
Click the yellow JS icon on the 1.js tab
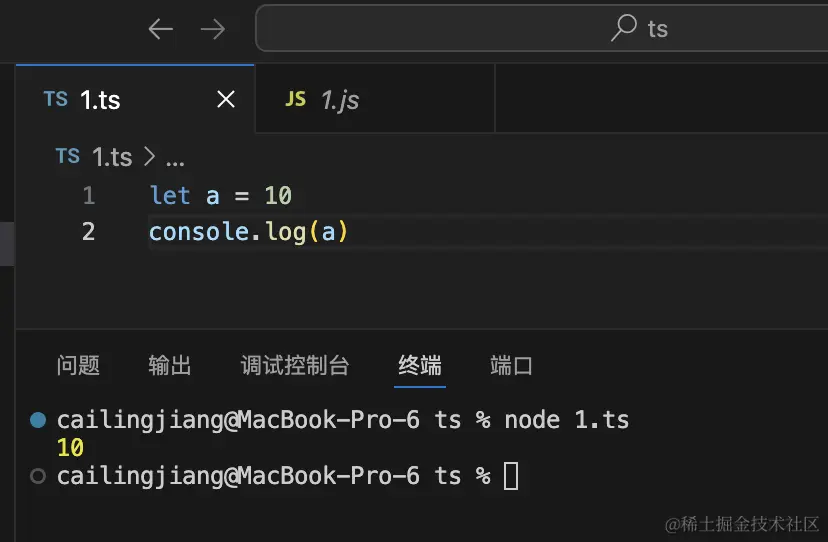pos(295,99)
